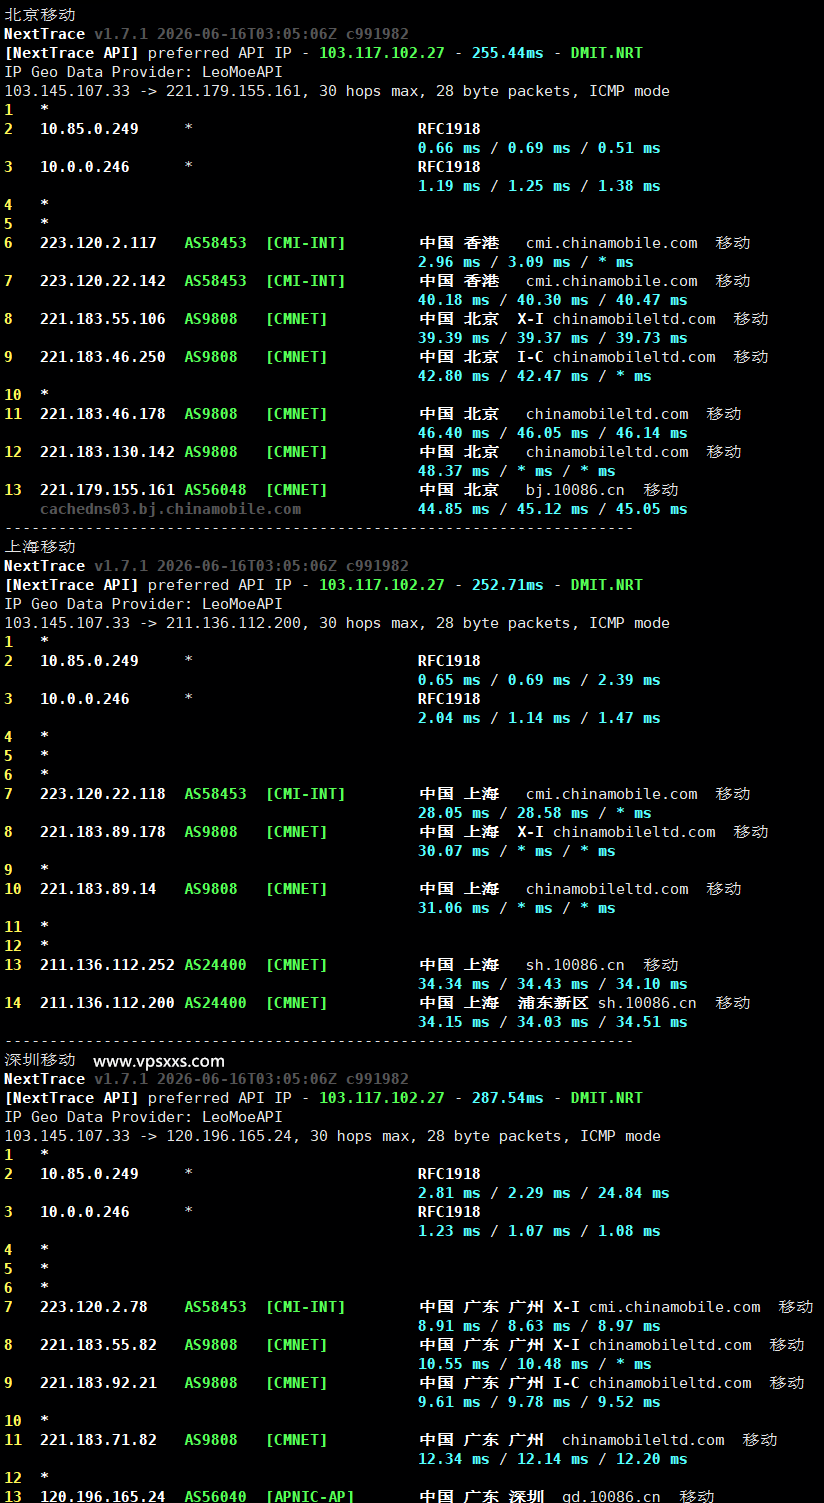Click latency "2.81 ms / 2.29 ms / 24.84 ms"
824x1503 pixels.
click(x=544, y=1193)
